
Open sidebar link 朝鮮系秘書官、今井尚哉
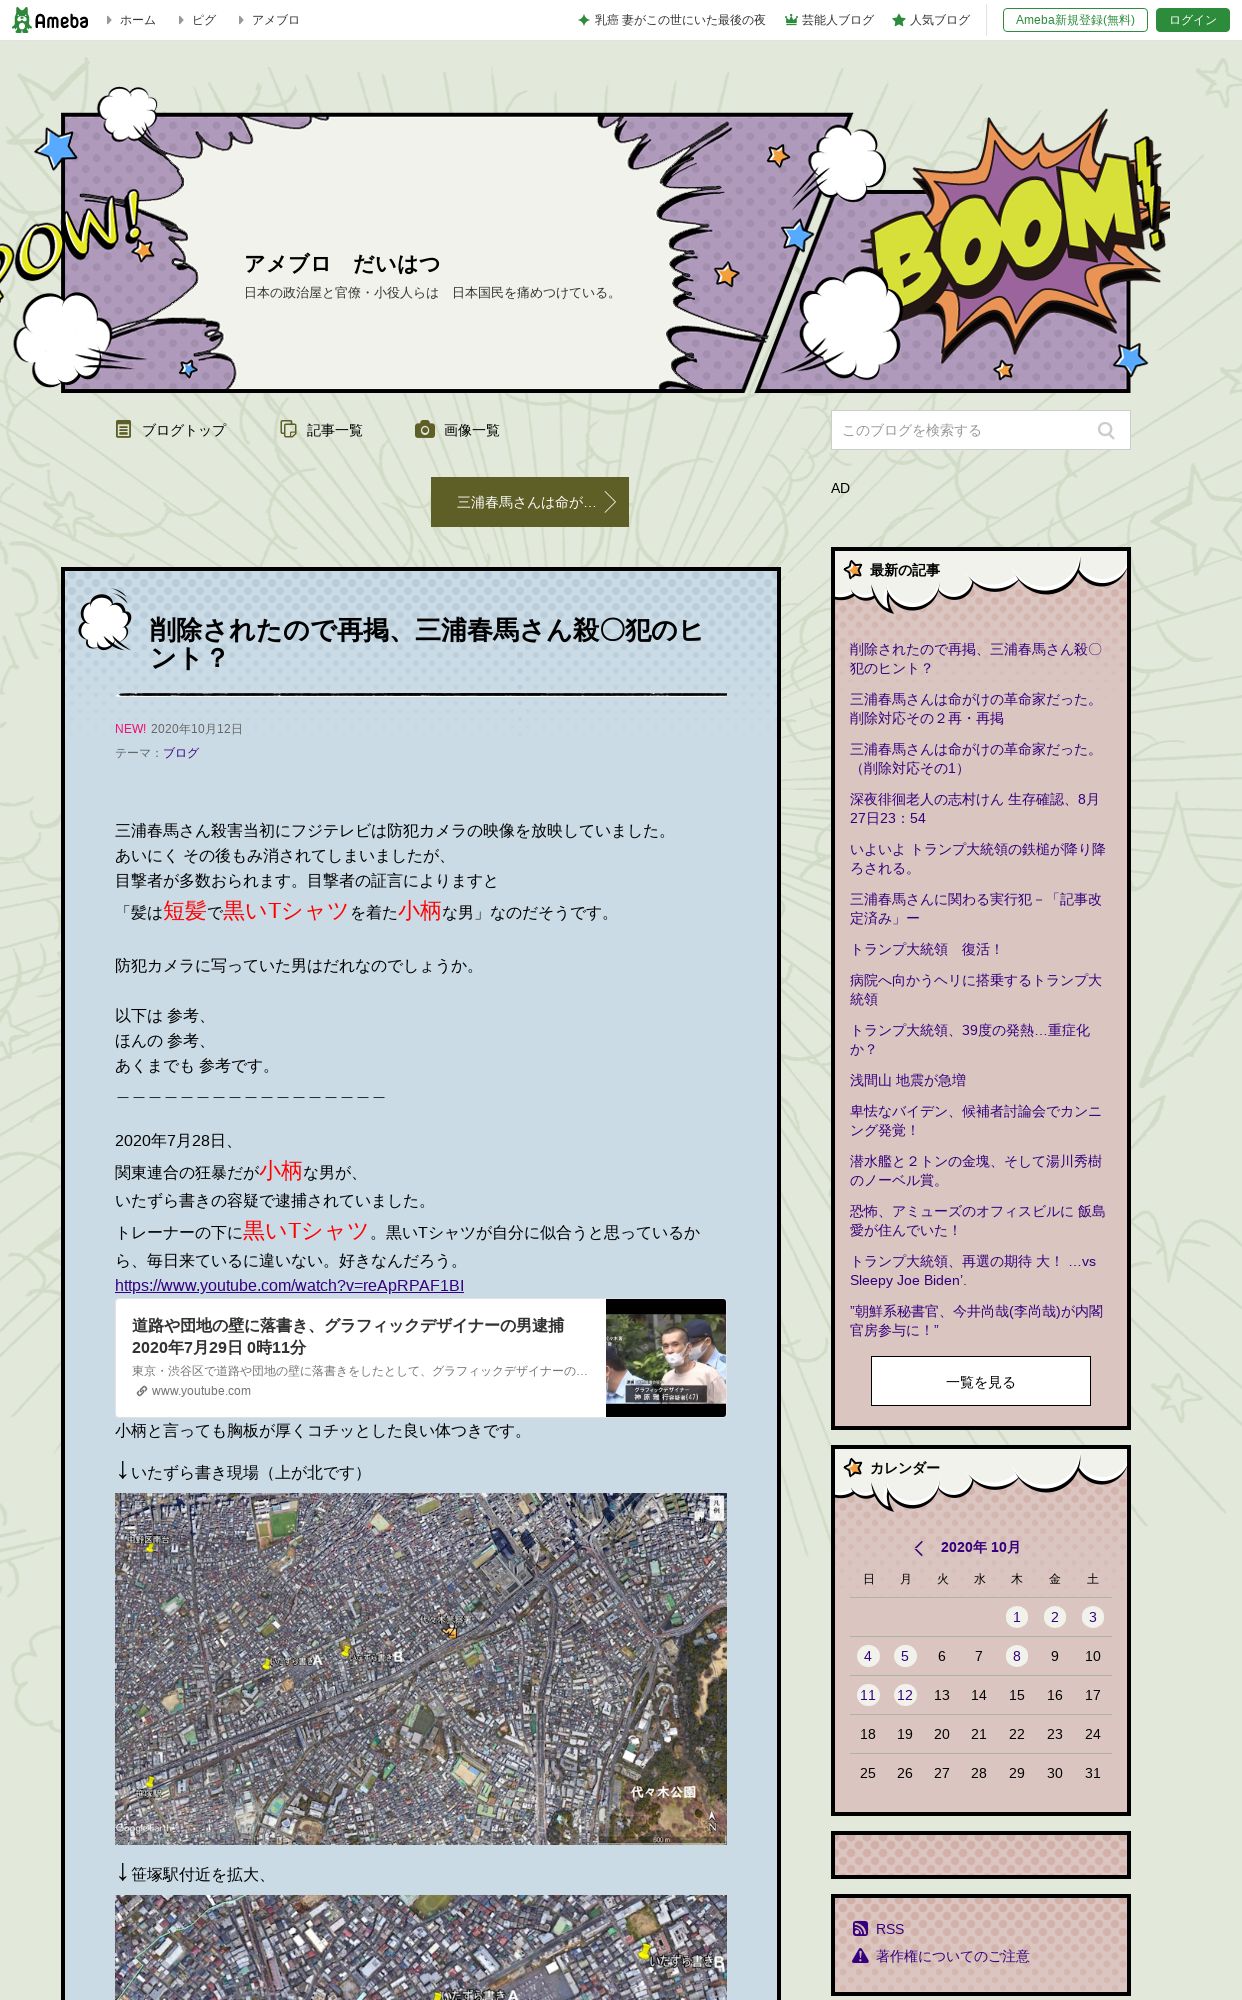[976, 1321]
